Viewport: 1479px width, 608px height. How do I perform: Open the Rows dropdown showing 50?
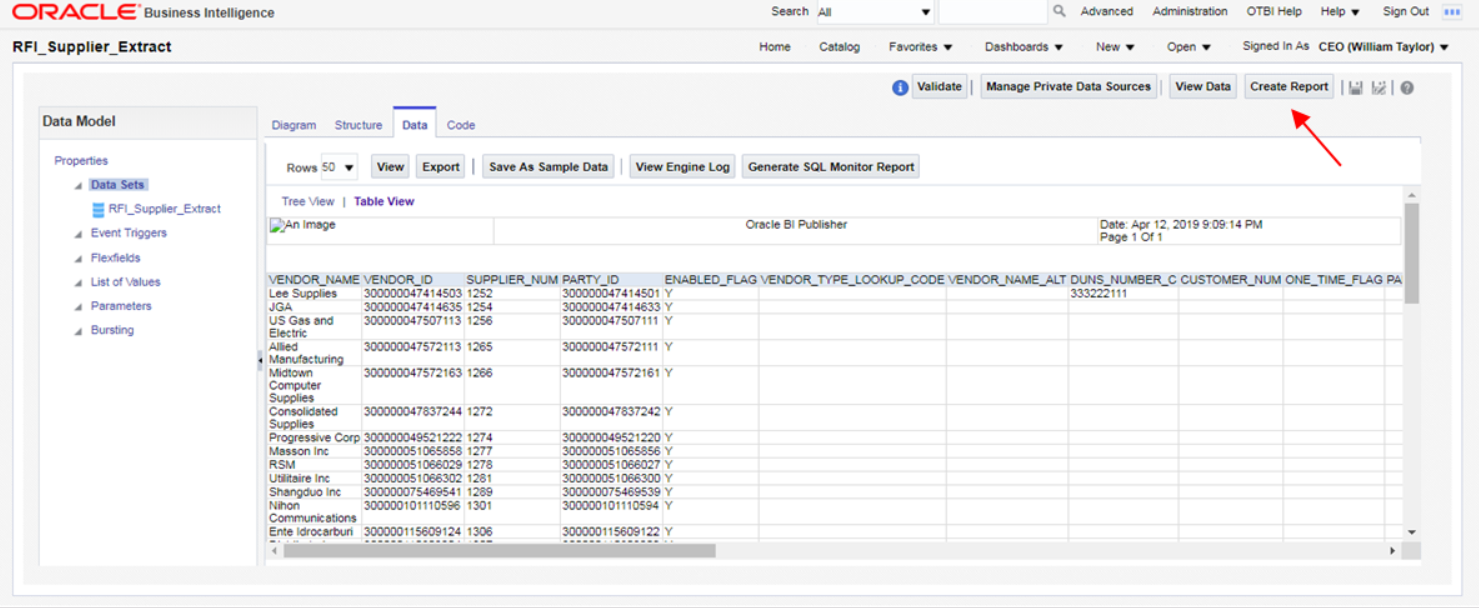click(338, 166)
